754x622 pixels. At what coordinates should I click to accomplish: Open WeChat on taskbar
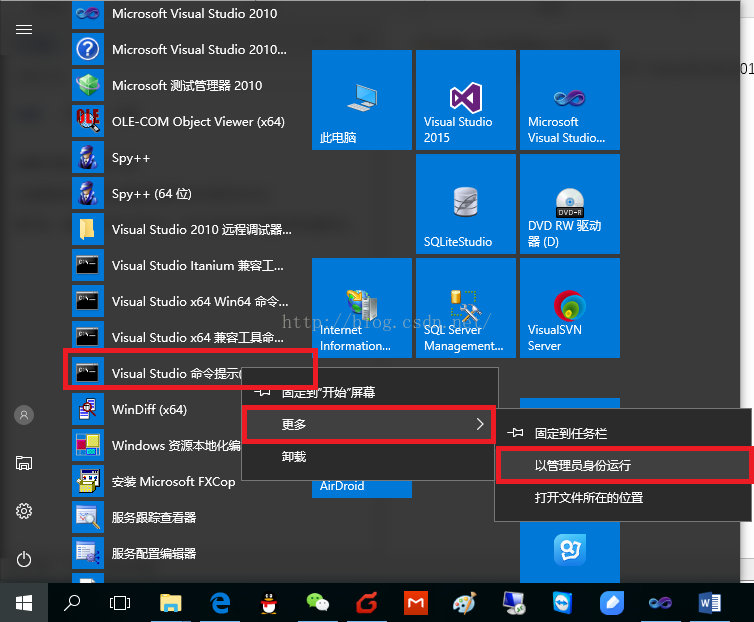pos(318,603)
